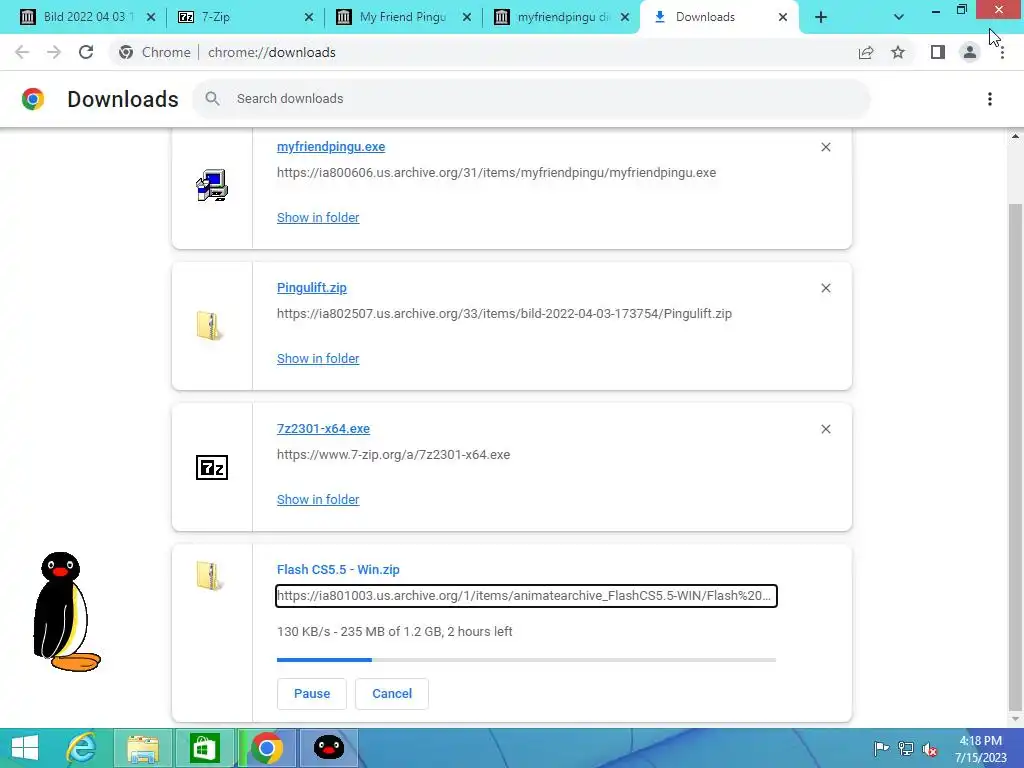Open the Action Center flag icon
Screen dimensions: 1024x768
point(881,749)
